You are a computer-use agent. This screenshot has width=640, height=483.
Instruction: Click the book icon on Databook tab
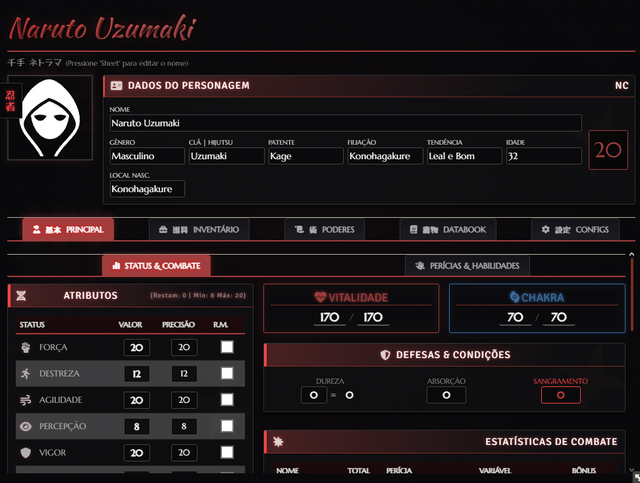413,229
